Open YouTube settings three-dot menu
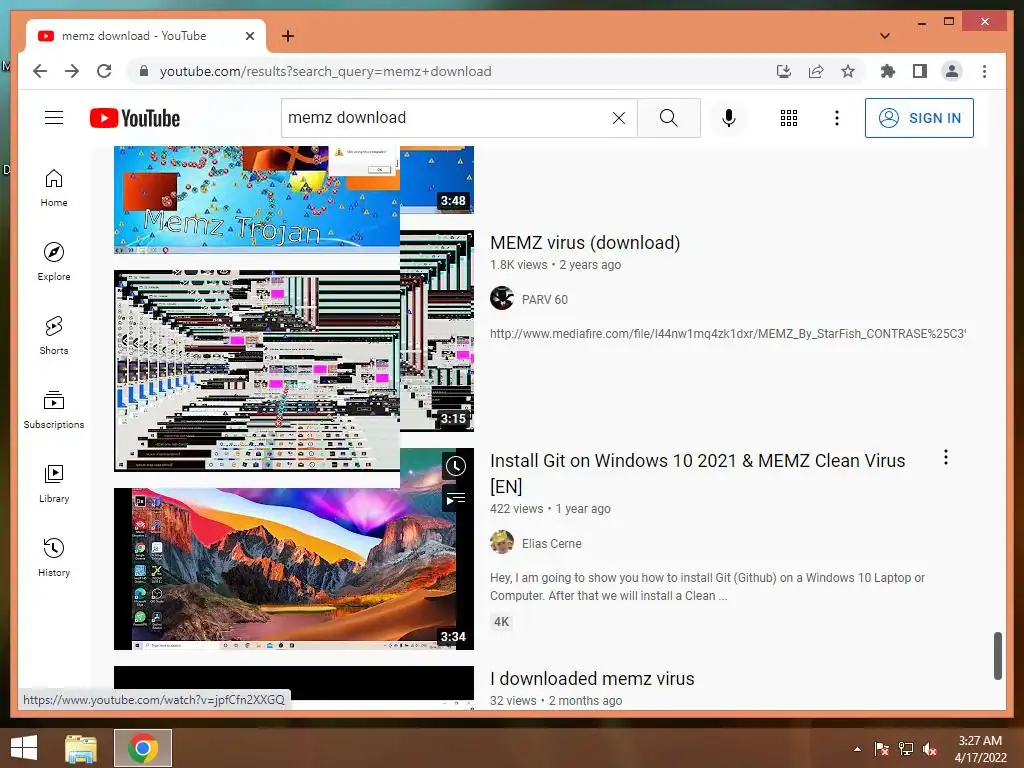Screen dimensions: 1024x768 [x=837, y=118]
